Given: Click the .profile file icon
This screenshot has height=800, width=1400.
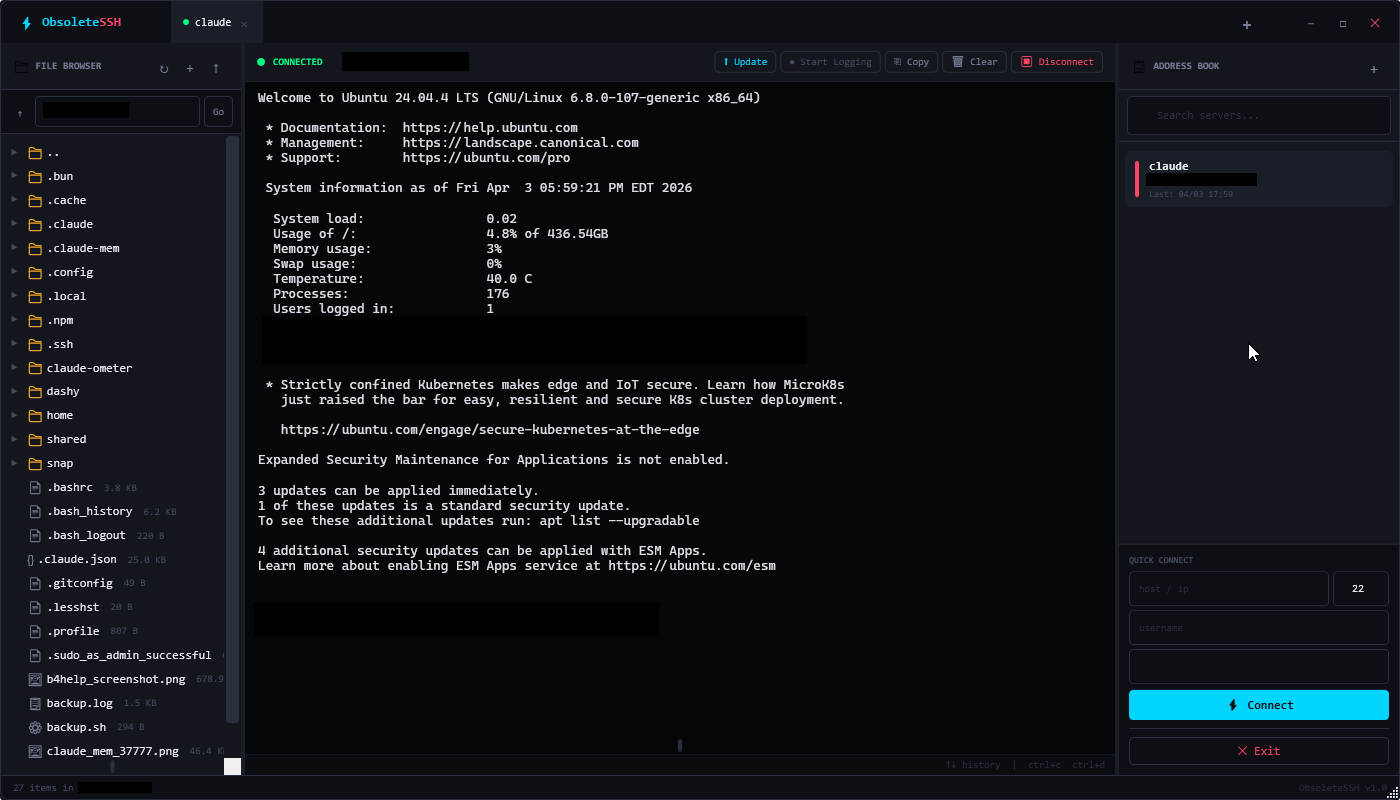Looking at the screenshot, I should 36,632.
